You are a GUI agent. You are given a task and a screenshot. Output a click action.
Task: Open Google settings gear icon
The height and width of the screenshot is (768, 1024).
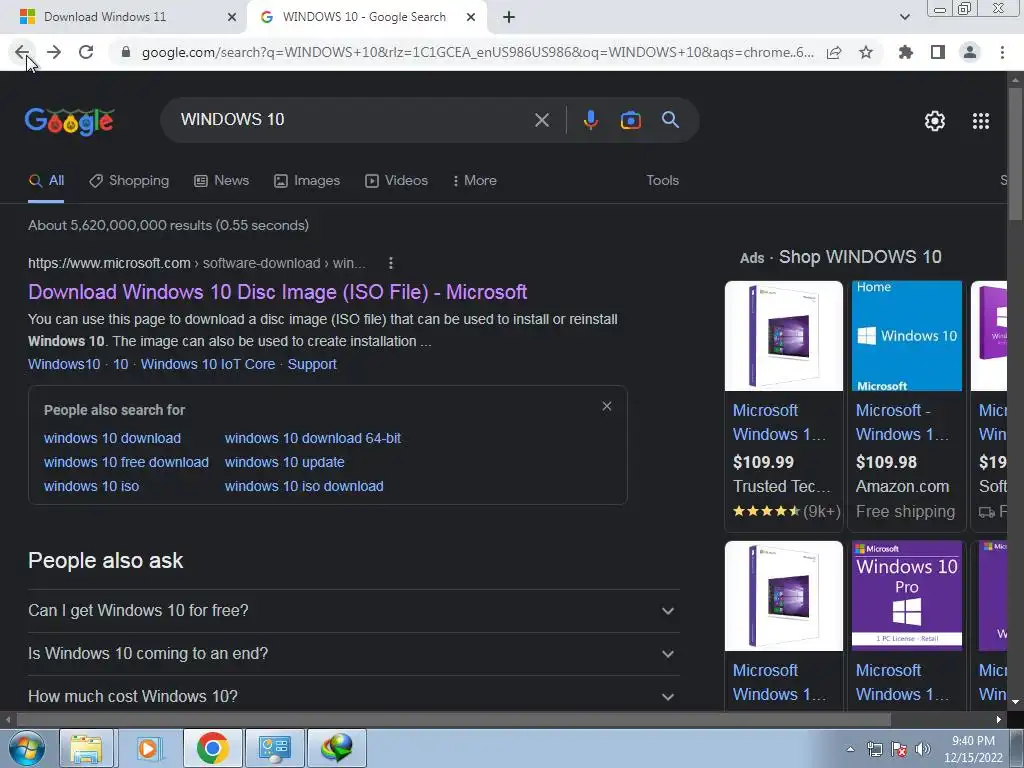[935, 121]
